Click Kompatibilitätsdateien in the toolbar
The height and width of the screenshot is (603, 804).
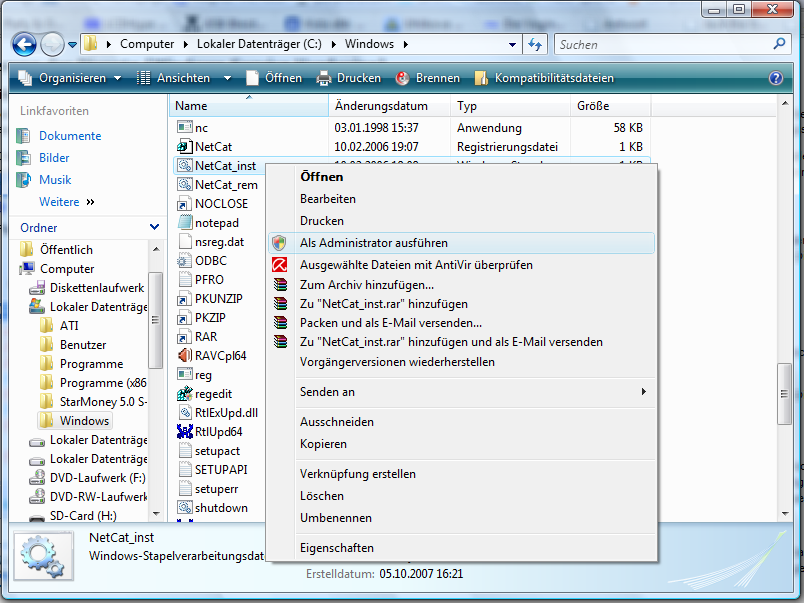[x=545, y=78]
